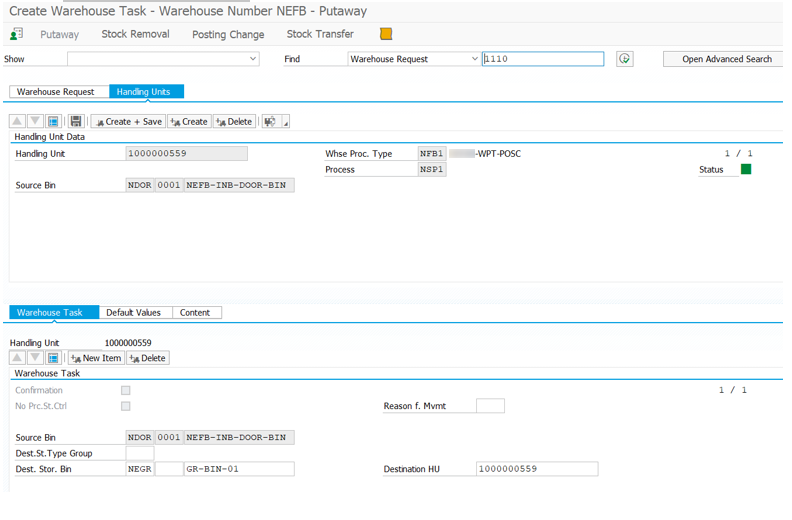Click Handling Unit value 1000000559 above New Item

[x=128, y=343]
